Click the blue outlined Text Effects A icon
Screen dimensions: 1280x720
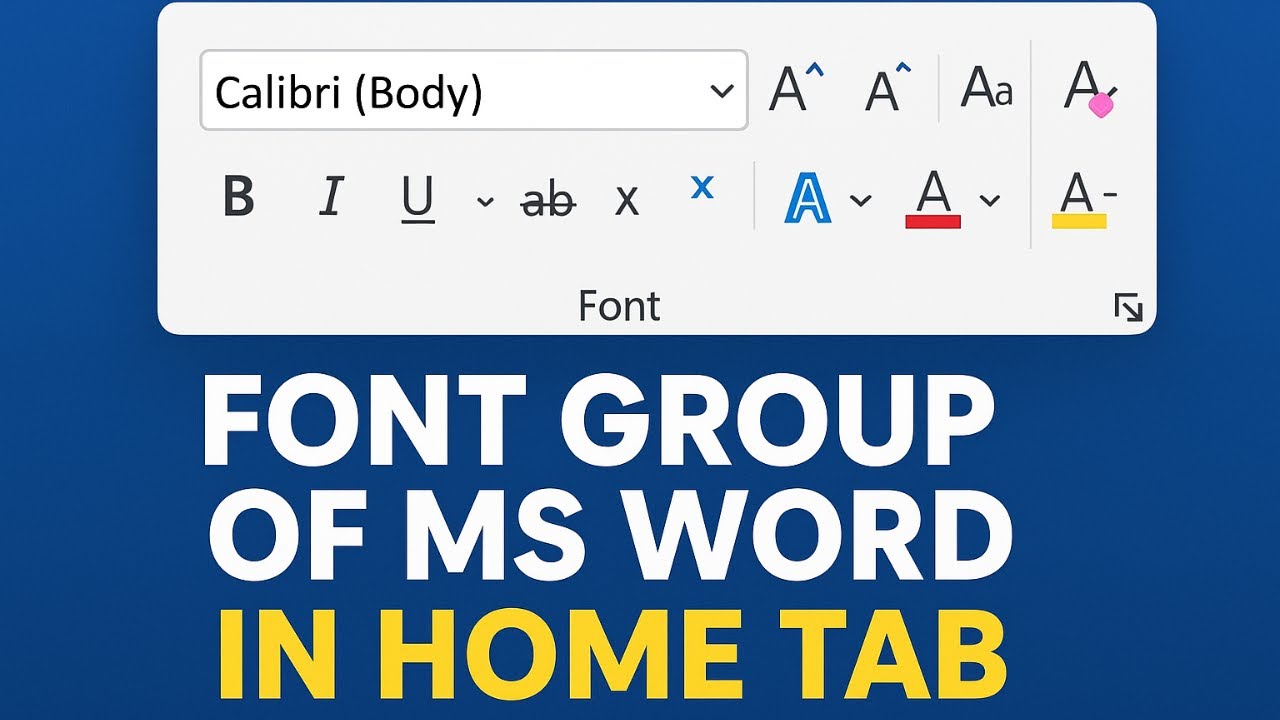pyautogui.click(x=807, y=196)
